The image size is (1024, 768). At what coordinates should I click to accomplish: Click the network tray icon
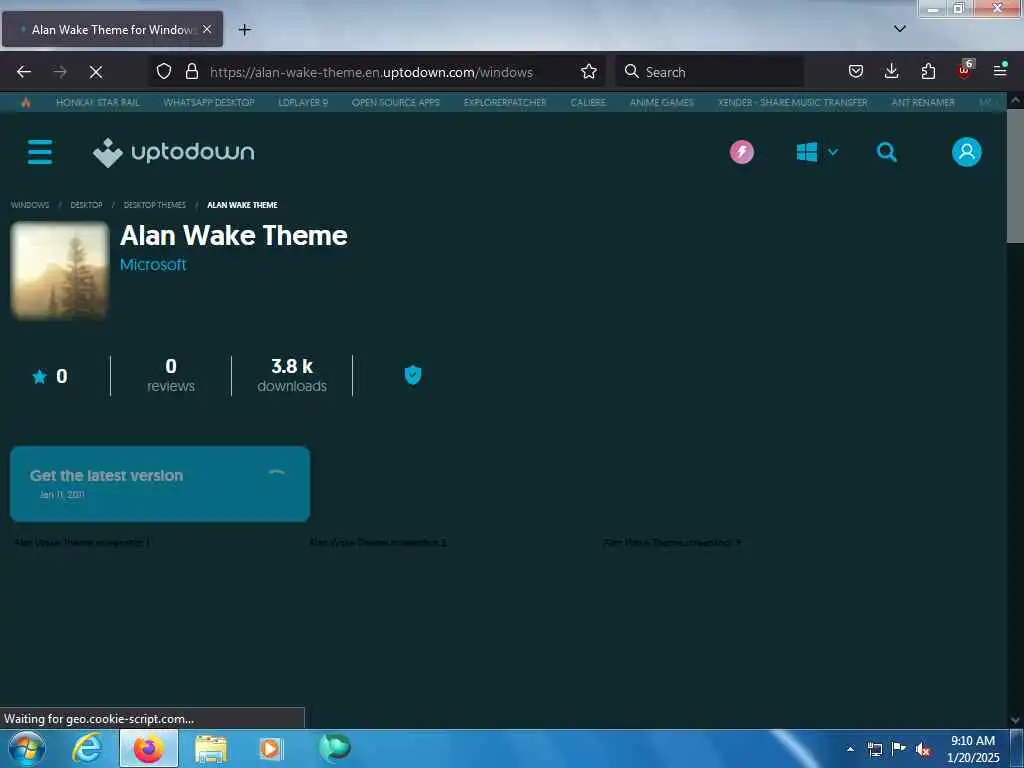pyautogui.click(x=874, y=749)
